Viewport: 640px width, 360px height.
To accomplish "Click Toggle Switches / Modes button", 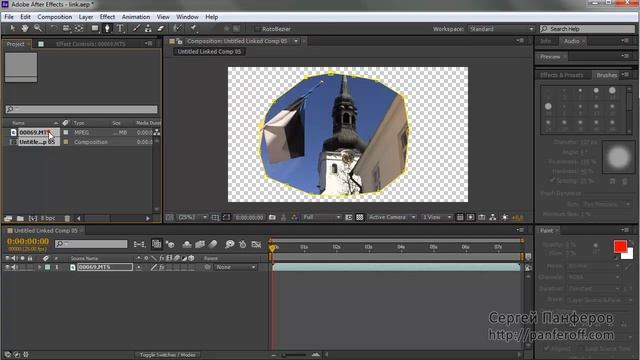I will tap(168, 355).
